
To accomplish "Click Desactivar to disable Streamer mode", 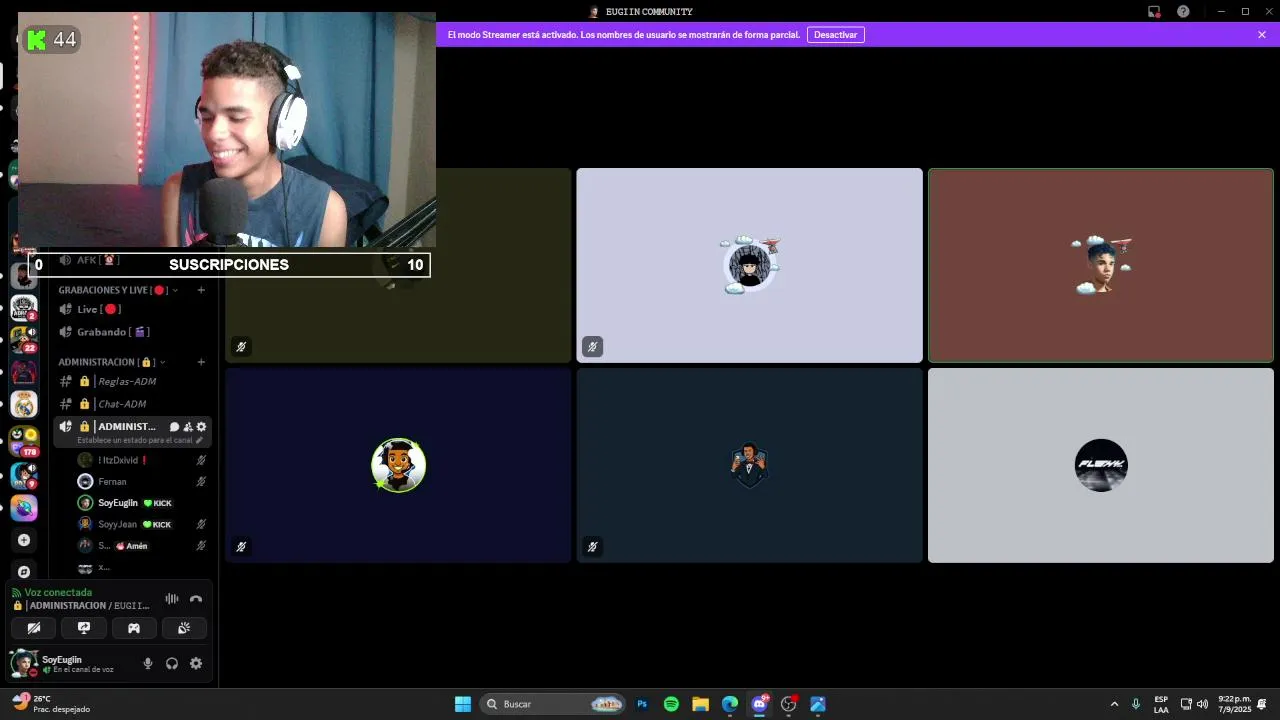I will [836, 35].
